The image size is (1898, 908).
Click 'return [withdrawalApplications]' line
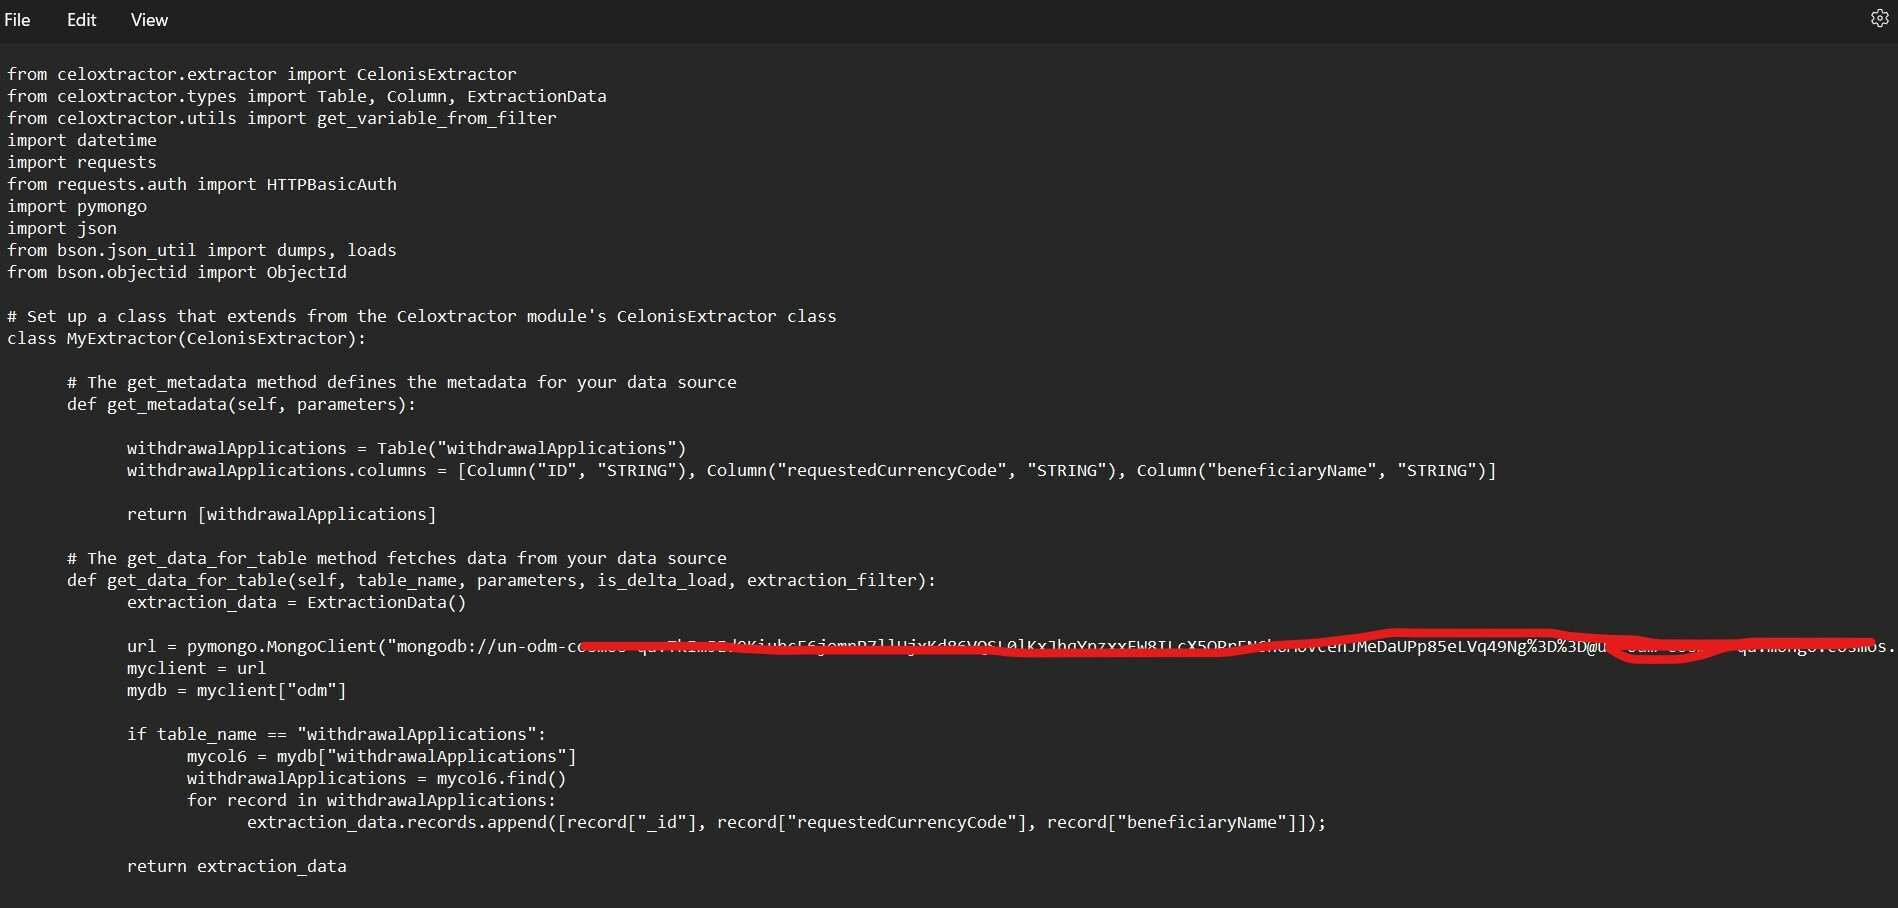(x=282, y=514)
